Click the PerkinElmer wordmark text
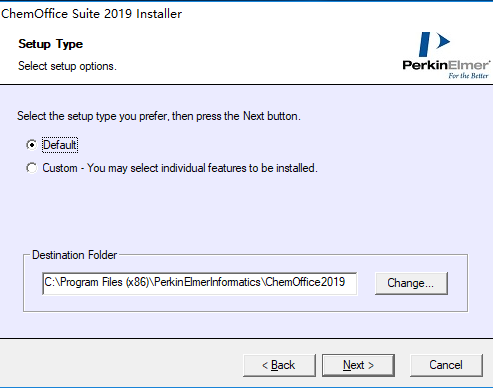 tap(446, 65)
